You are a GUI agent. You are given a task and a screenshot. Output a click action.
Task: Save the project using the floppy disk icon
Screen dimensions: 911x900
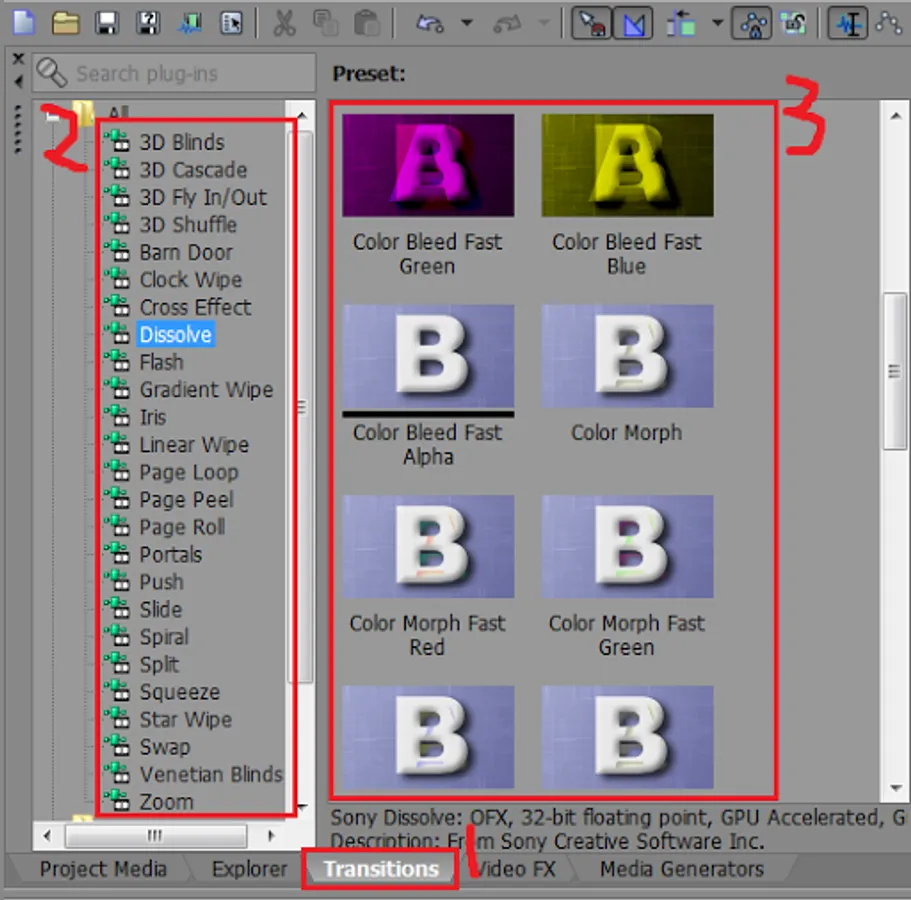click(107, 23)
